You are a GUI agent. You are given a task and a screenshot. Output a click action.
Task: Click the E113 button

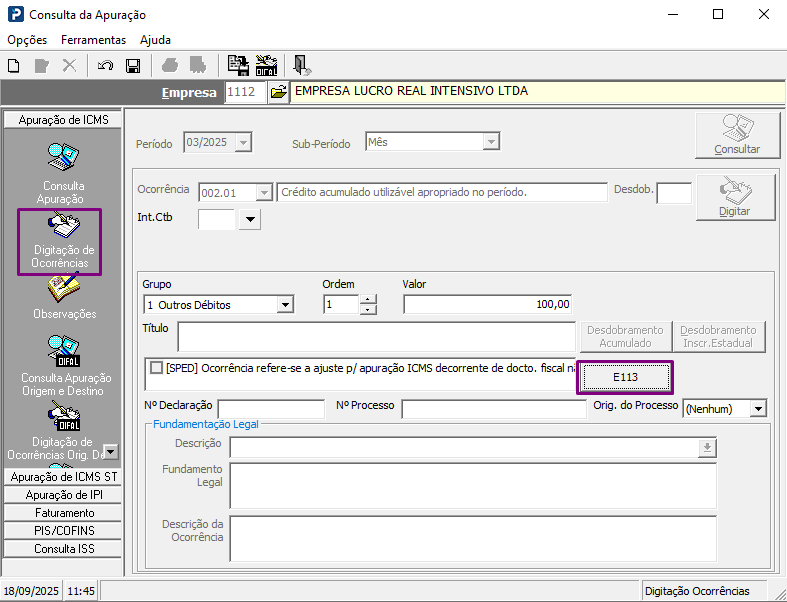[x=625, y=377]
